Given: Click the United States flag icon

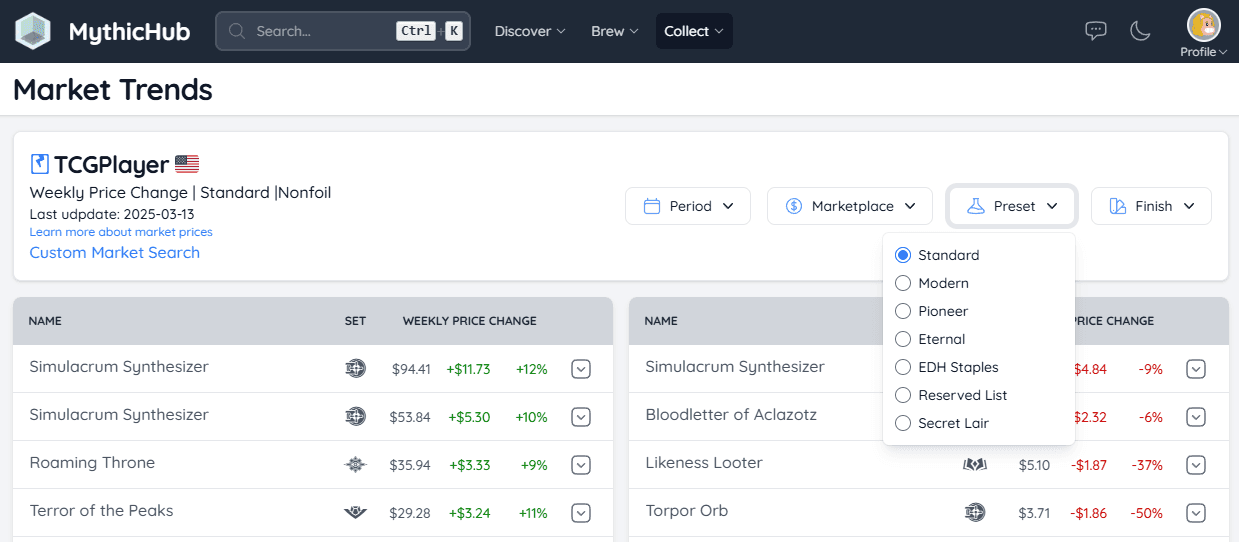Looking at the screenshot, I should point(187,164).
